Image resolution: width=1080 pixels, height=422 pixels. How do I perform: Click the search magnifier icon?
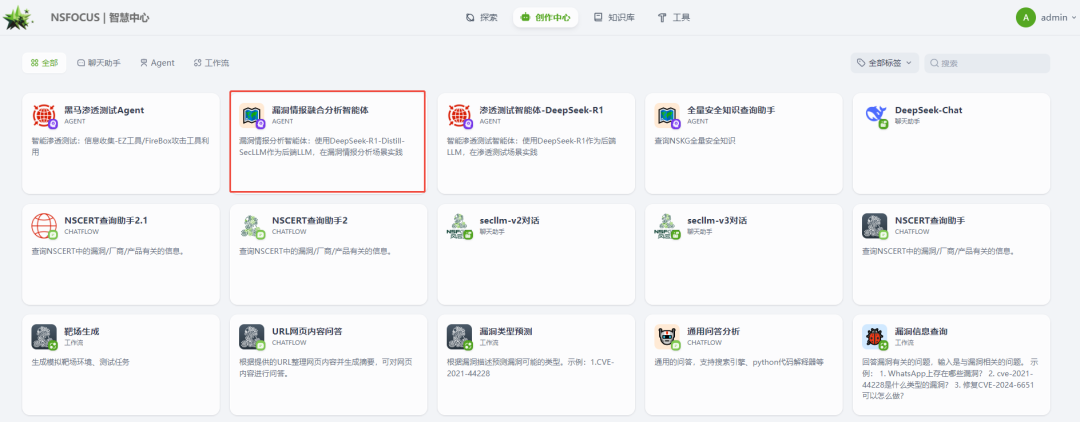pyautogui.click(x=935, y=63)
